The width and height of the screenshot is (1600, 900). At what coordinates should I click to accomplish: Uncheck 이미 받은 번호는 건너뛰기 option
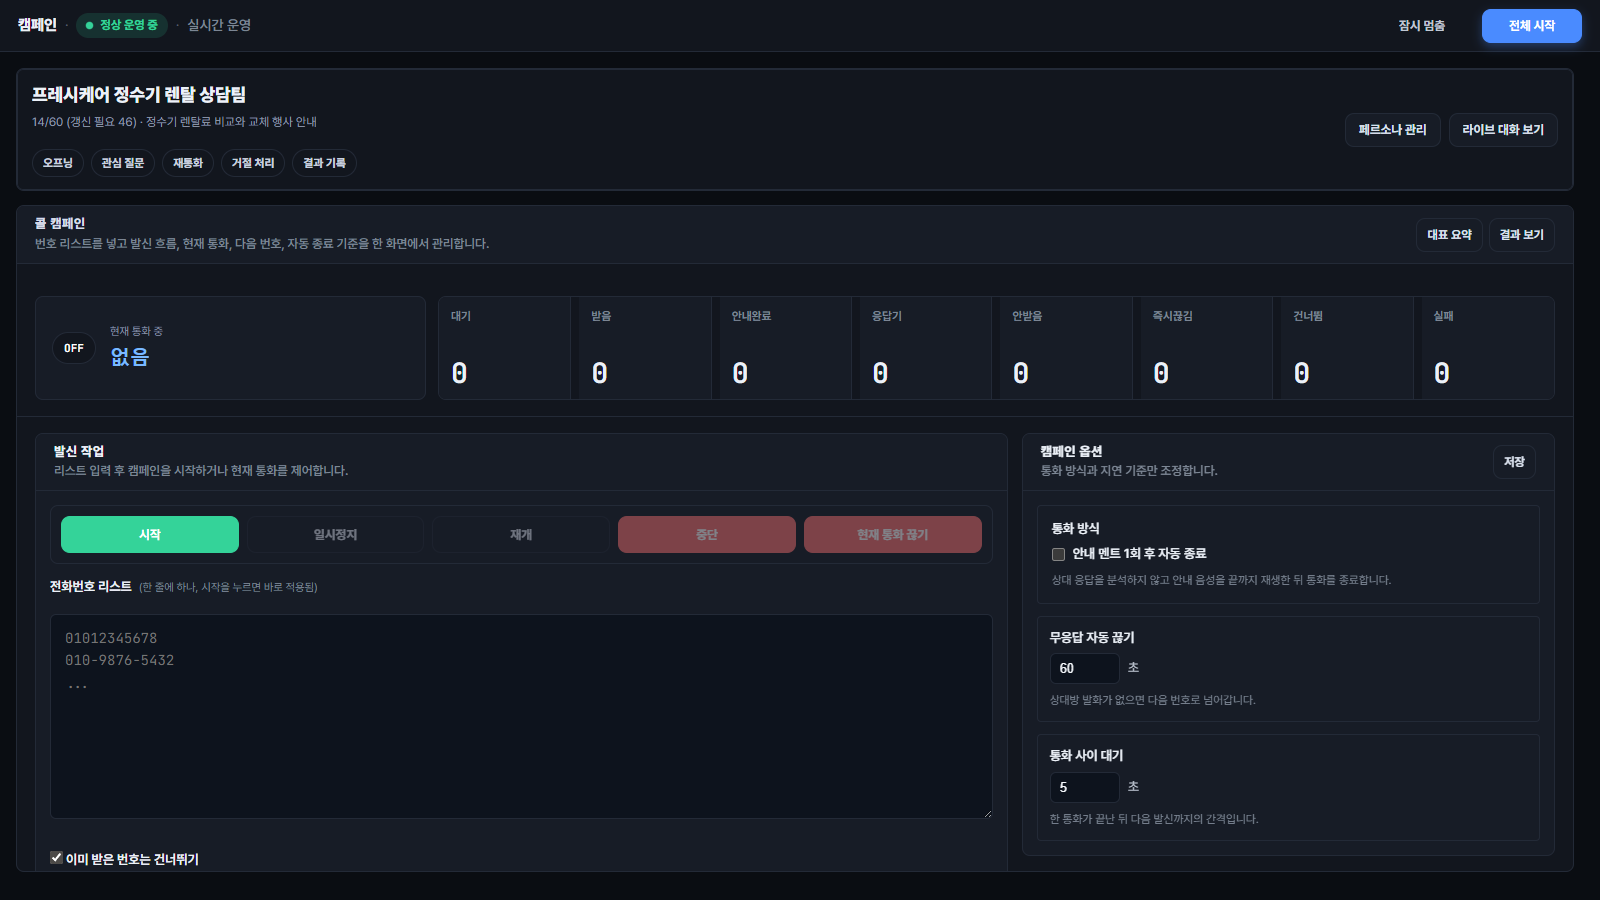(x=57, y=858)
